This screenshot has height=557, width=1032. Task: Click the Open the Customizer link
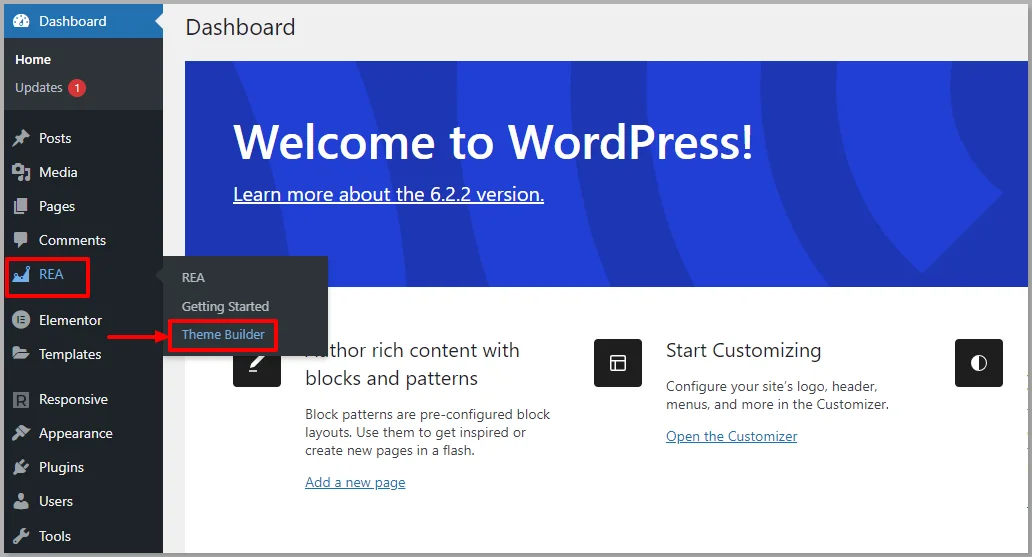[x=731, y=437]
